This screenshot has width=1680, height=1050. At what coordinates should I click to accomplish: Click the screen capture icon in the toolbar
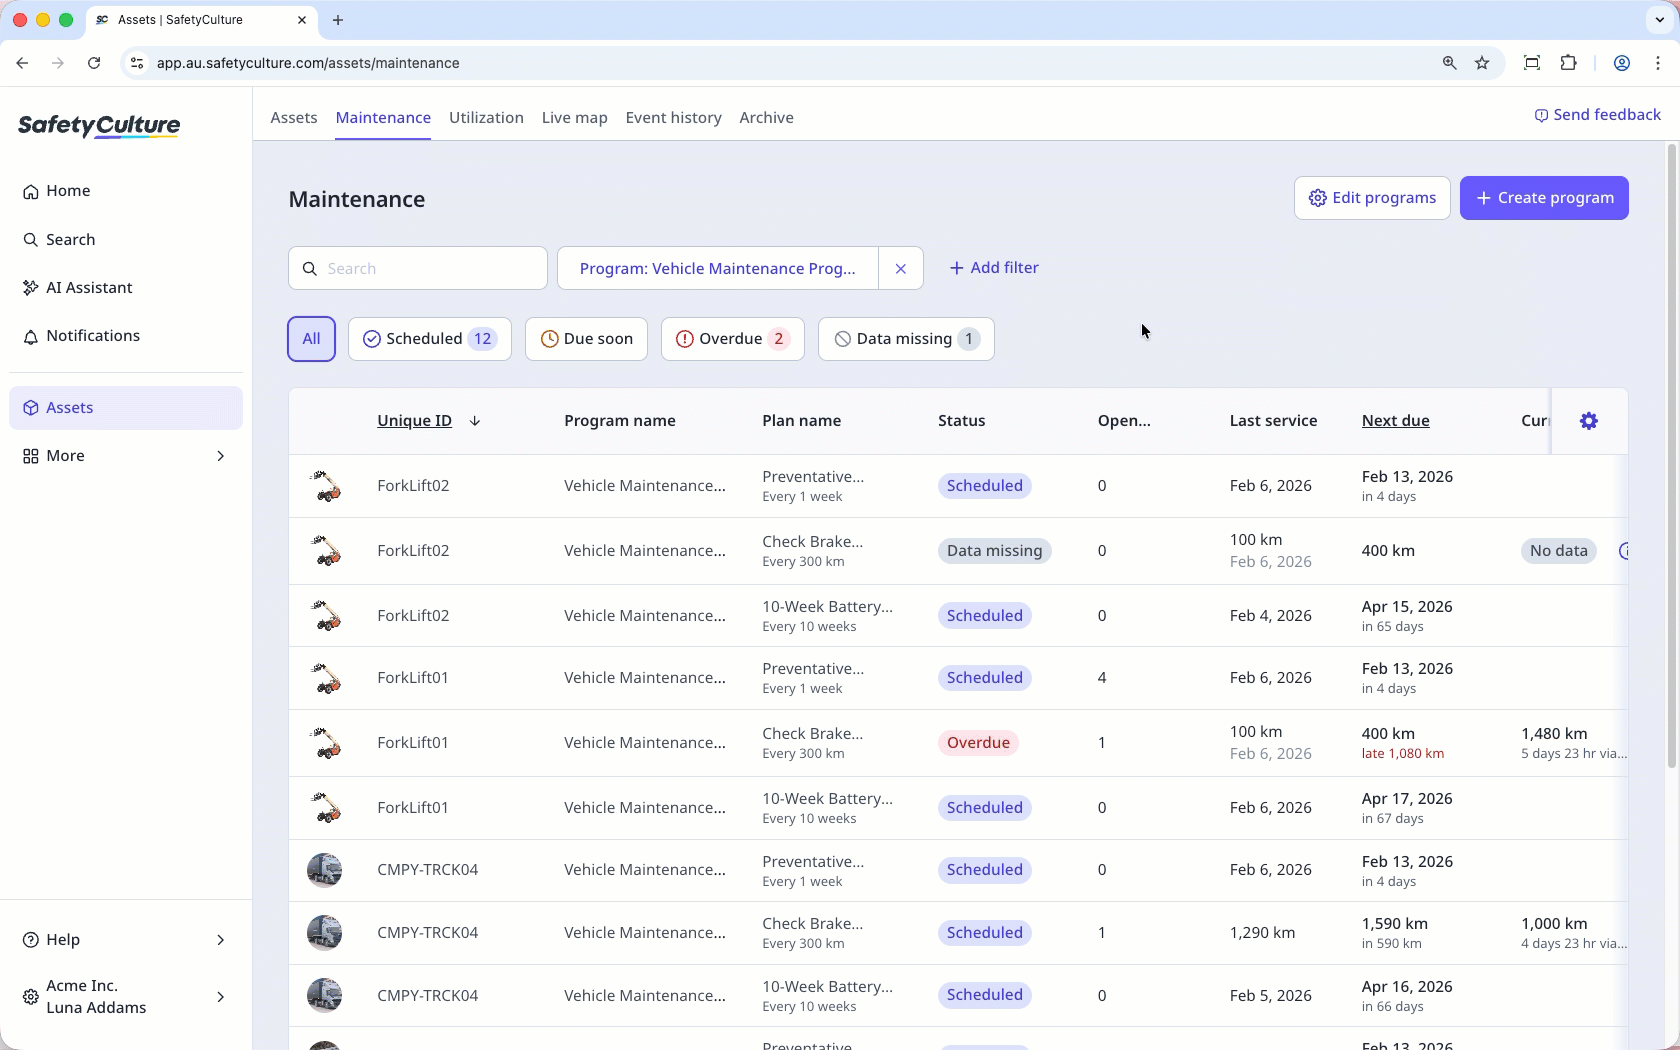[1531, 63]
